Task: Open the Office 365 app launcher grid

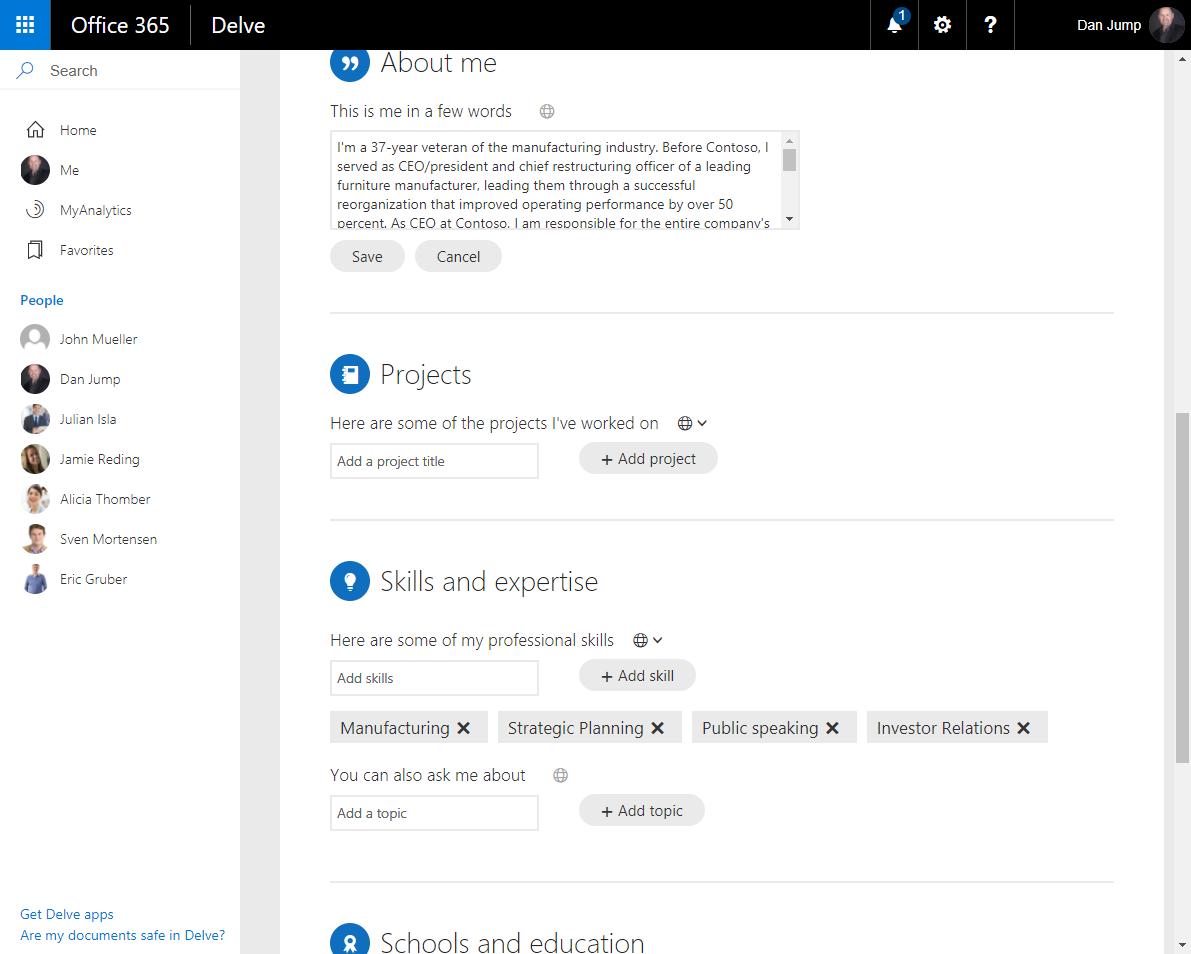Action: point(25,25)
